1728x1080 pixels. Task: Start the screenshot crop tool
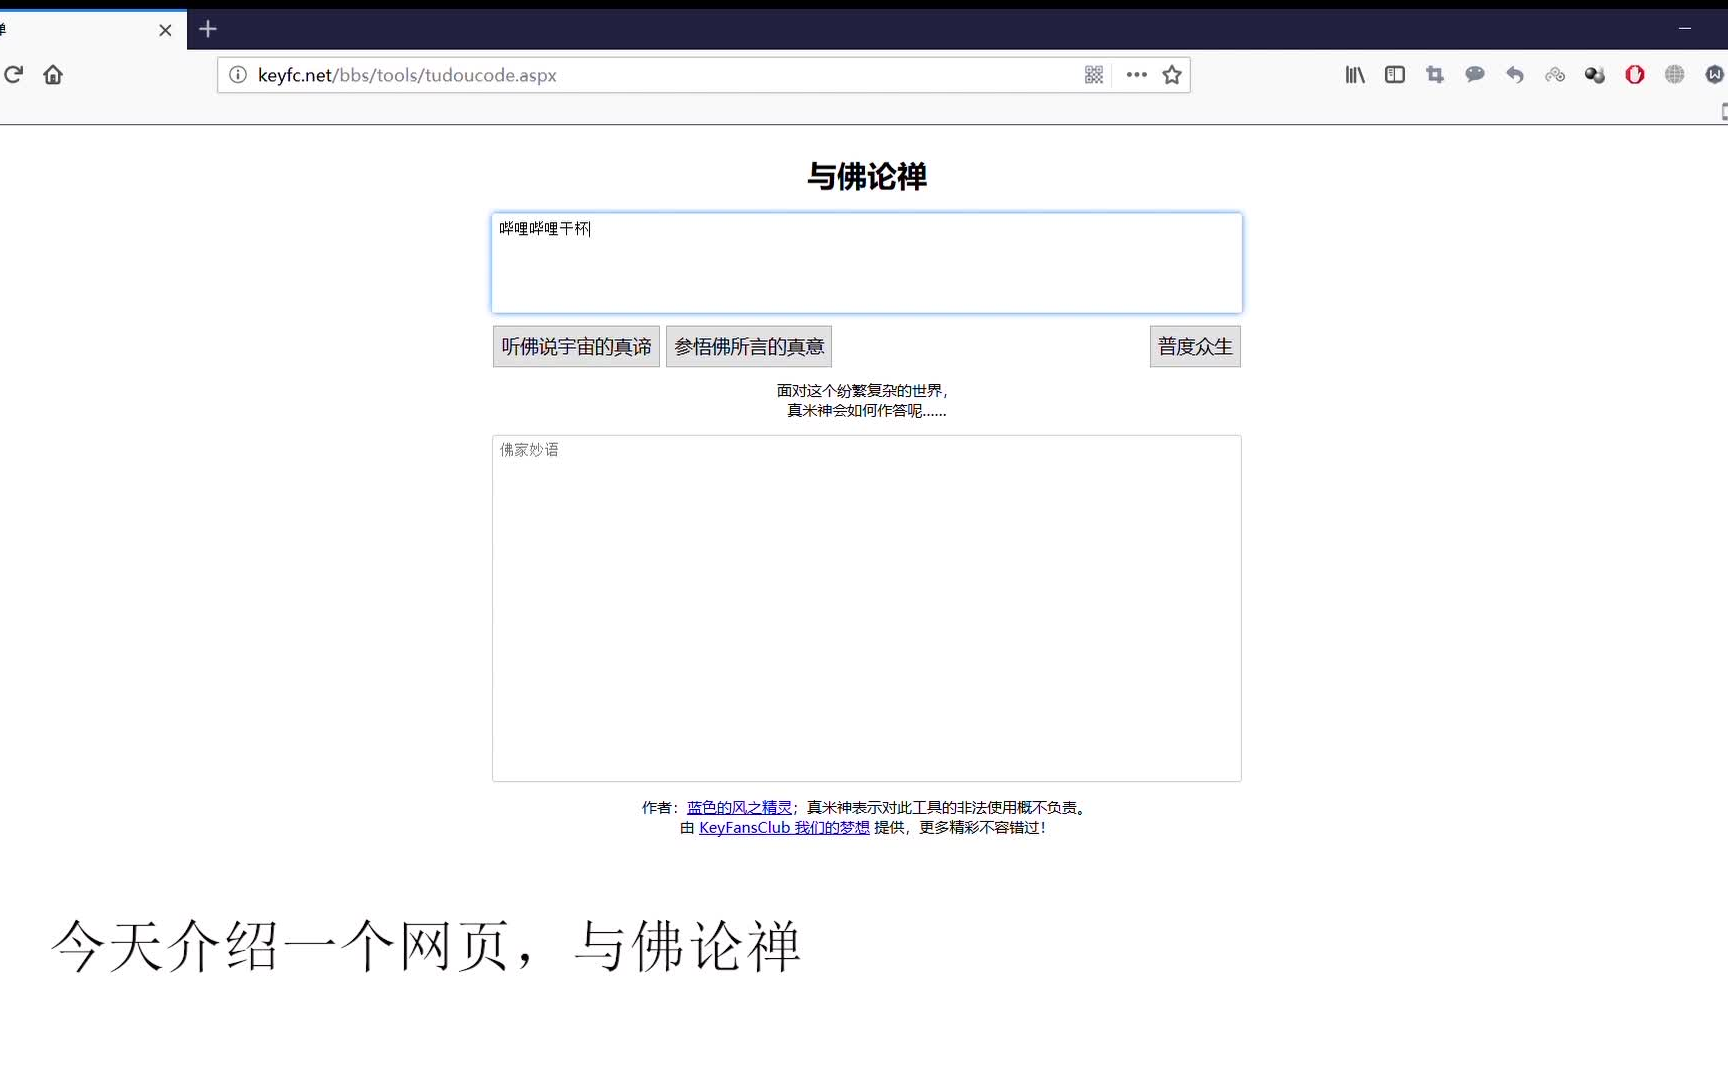coord(1435,75)
